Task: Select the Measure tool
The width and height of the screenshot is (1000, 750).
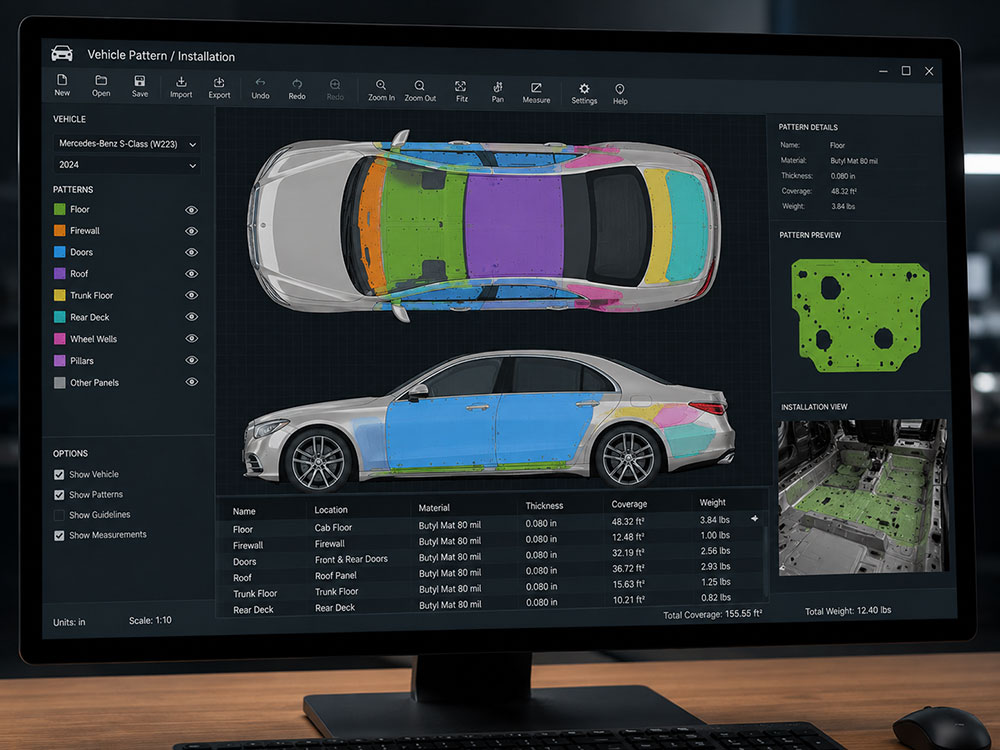Action: (x=536, y=93)
